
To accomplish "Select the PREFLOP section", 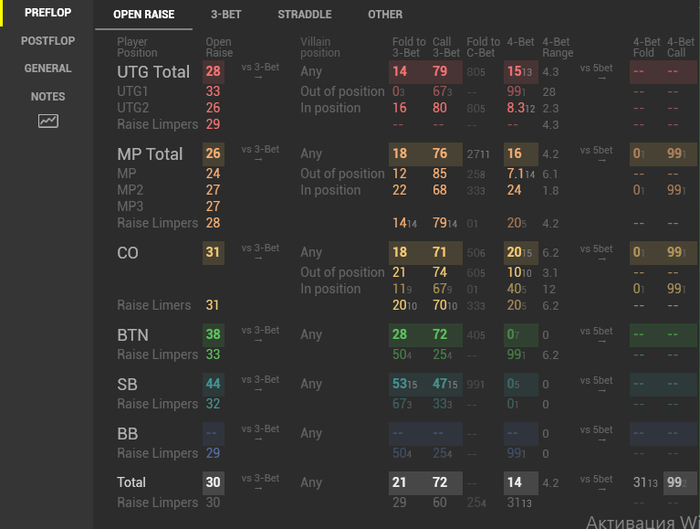I will pyautogui.click(x=48, y=13).
